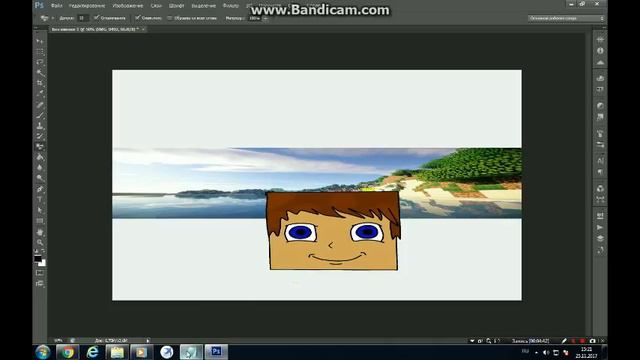Select the Paint Bucket tool
This screenshot has width=640, height=360.
point(40,157)
